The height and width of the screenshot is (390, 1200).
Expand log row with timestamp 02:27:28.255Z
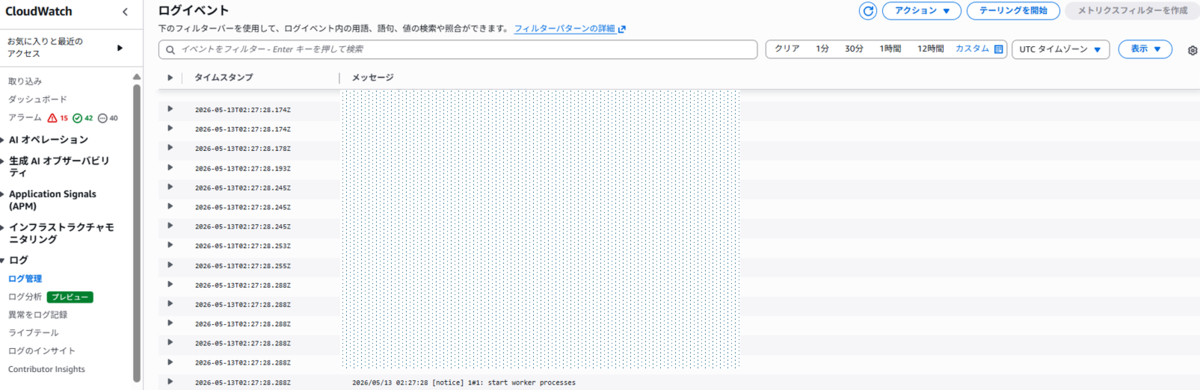tap(170, 265)
